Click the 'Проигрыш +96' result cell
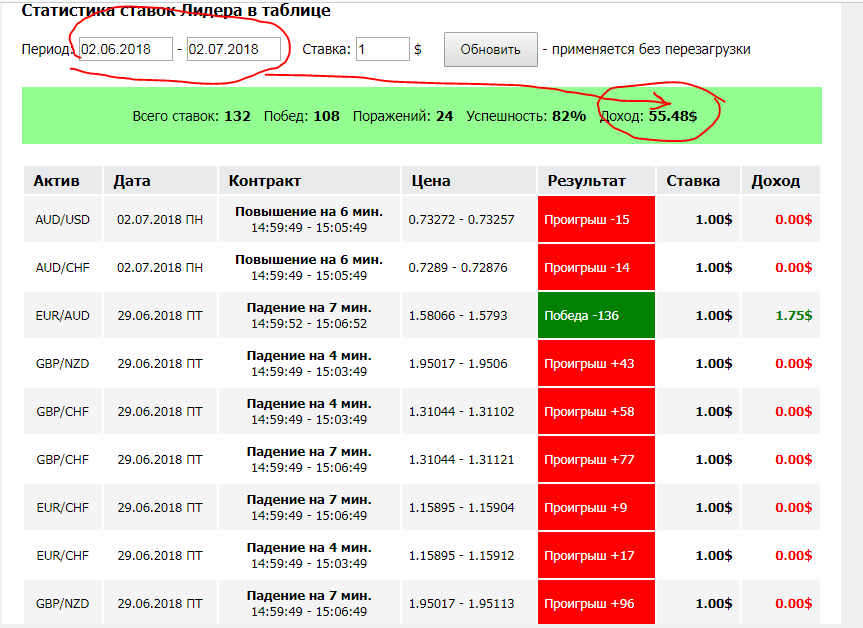The height and width of the screenshot is (628, 863). click(597, 603)
